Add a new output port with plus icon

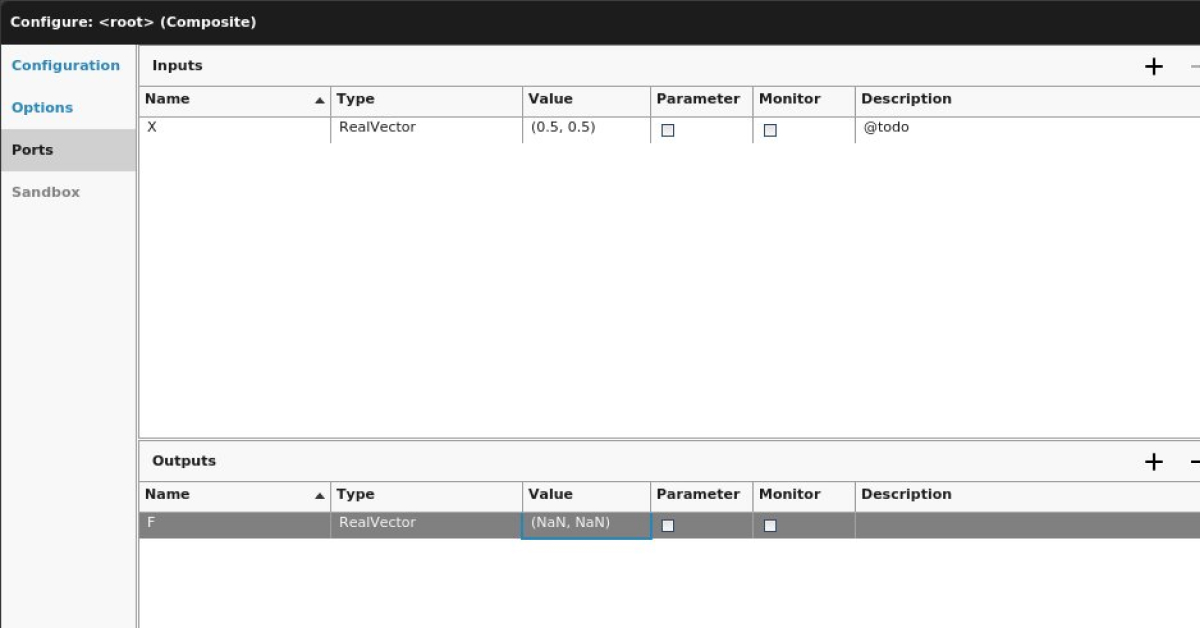click(x=1154, y=461)
